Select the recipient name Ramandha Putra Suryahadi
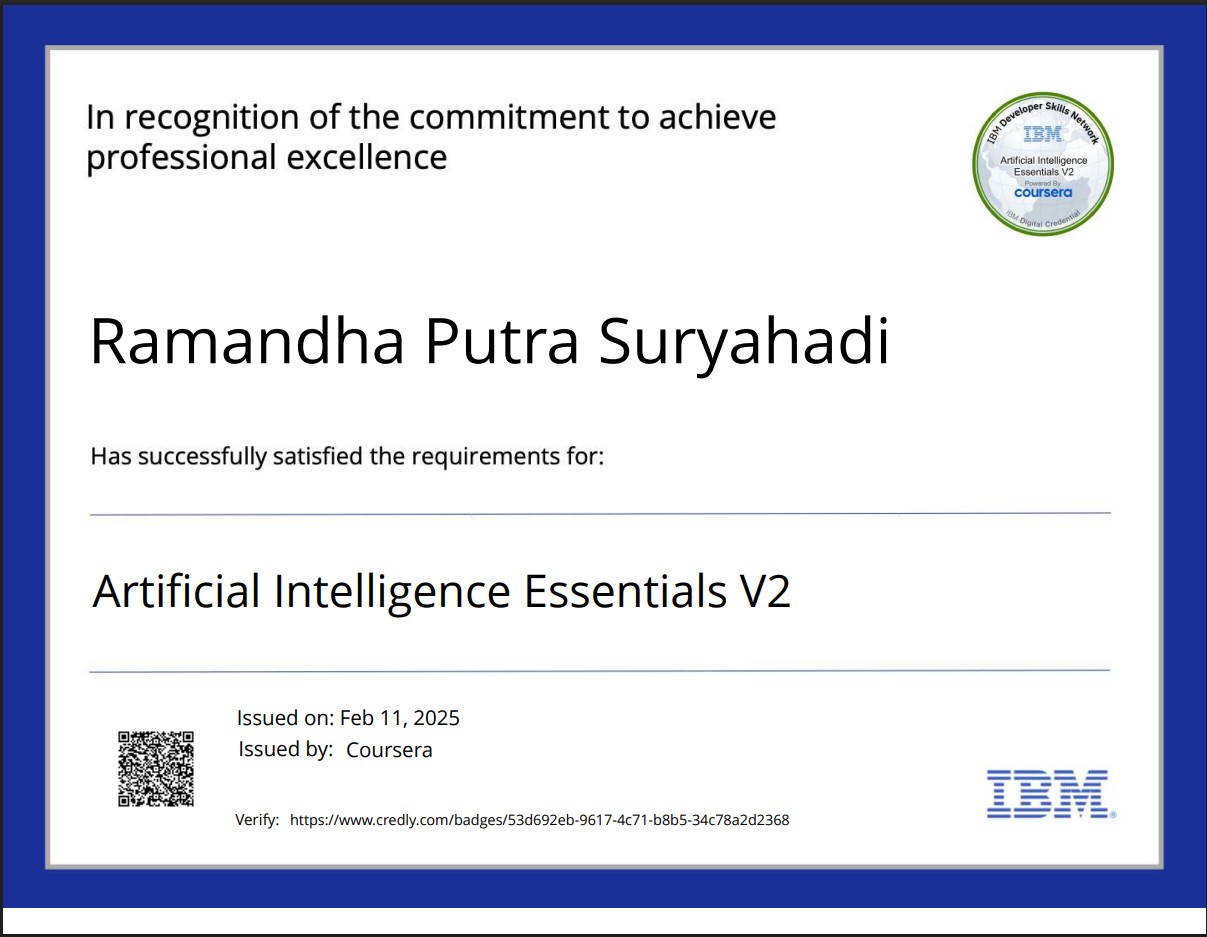 coord(489,341)
